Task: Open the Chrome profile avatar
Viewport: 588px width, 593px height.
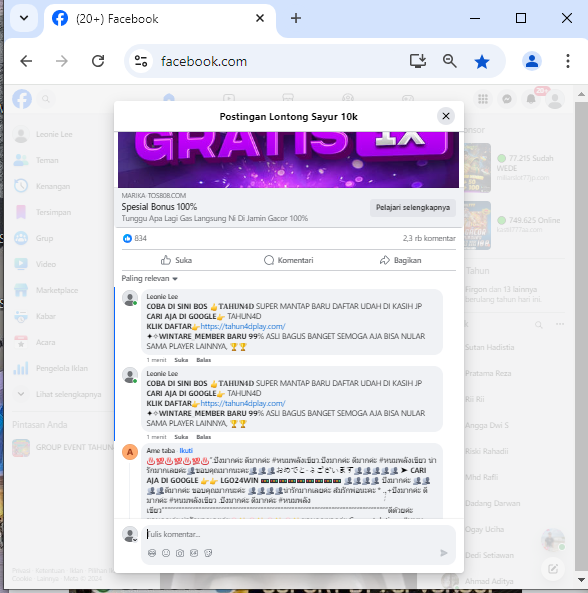Action: coord(532,61)
